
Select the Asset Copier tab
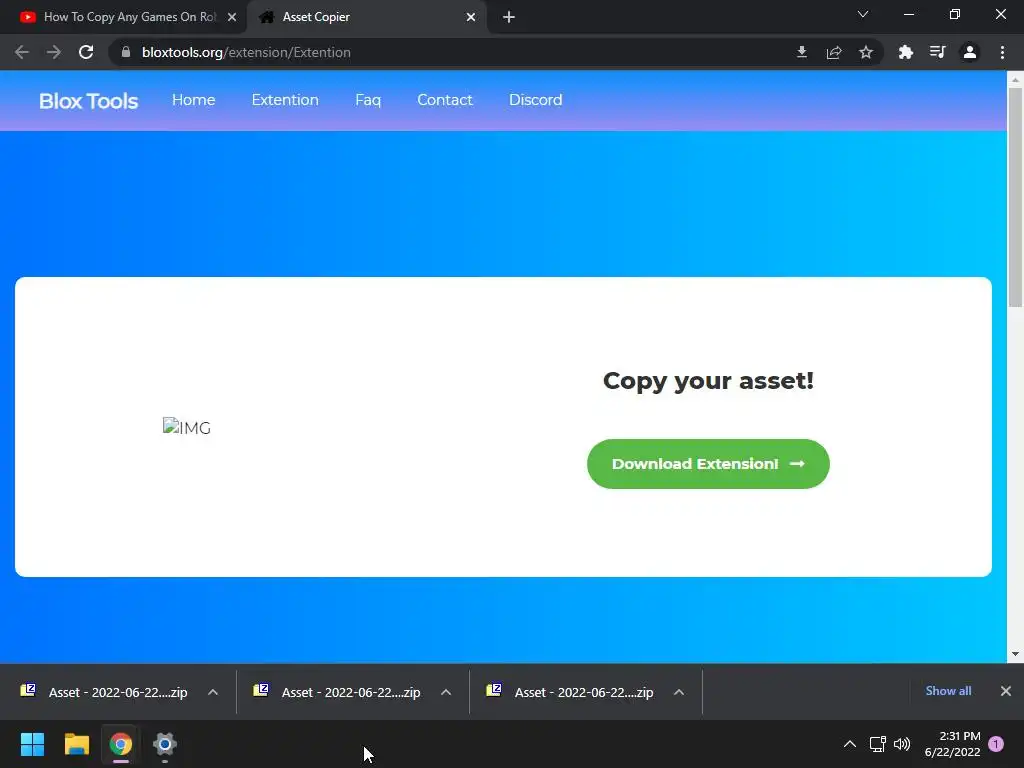[x=366, y=17]
